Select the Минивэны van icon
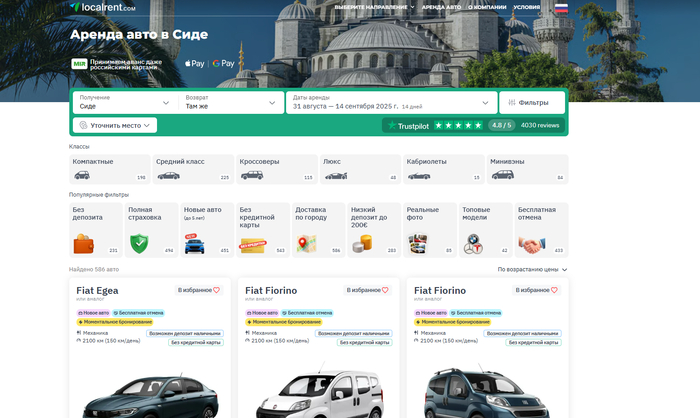Screen dimensions: 700x418 pyautogui.click(x=503, y=175)
